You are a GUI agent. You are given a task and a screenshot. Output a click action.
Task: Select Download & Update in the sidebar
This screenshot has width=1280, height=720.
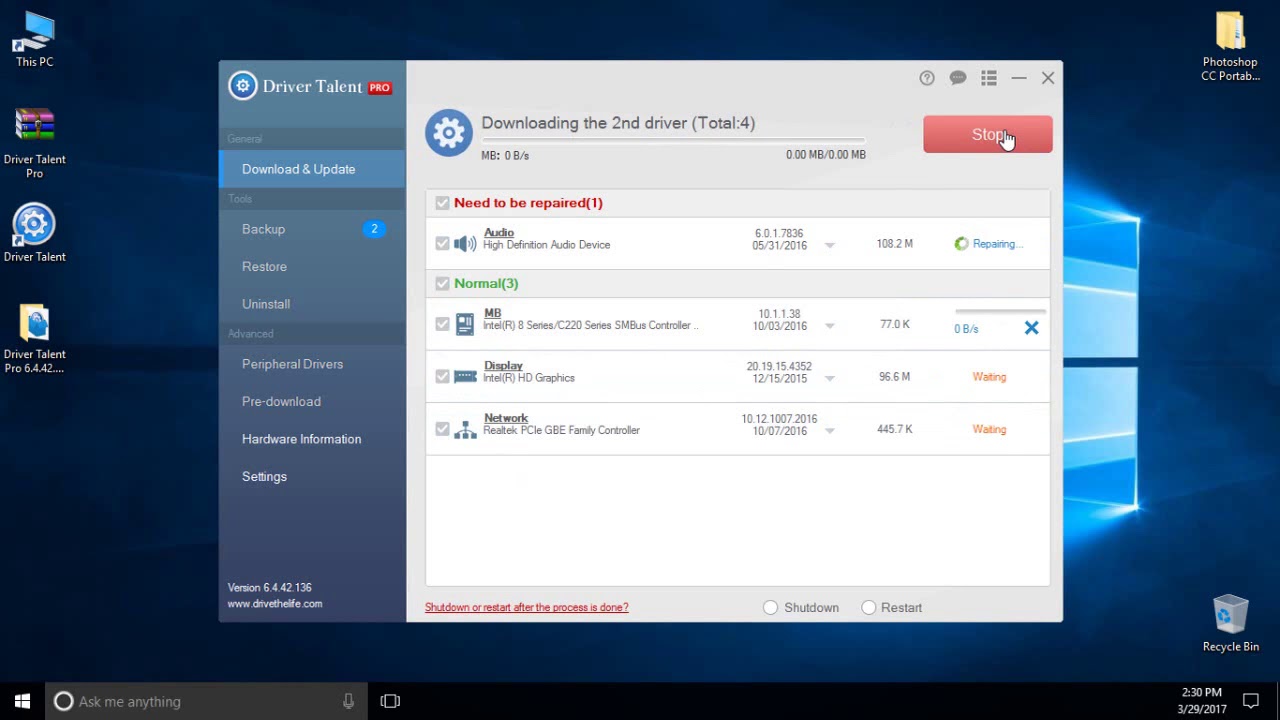coord(312,169)
